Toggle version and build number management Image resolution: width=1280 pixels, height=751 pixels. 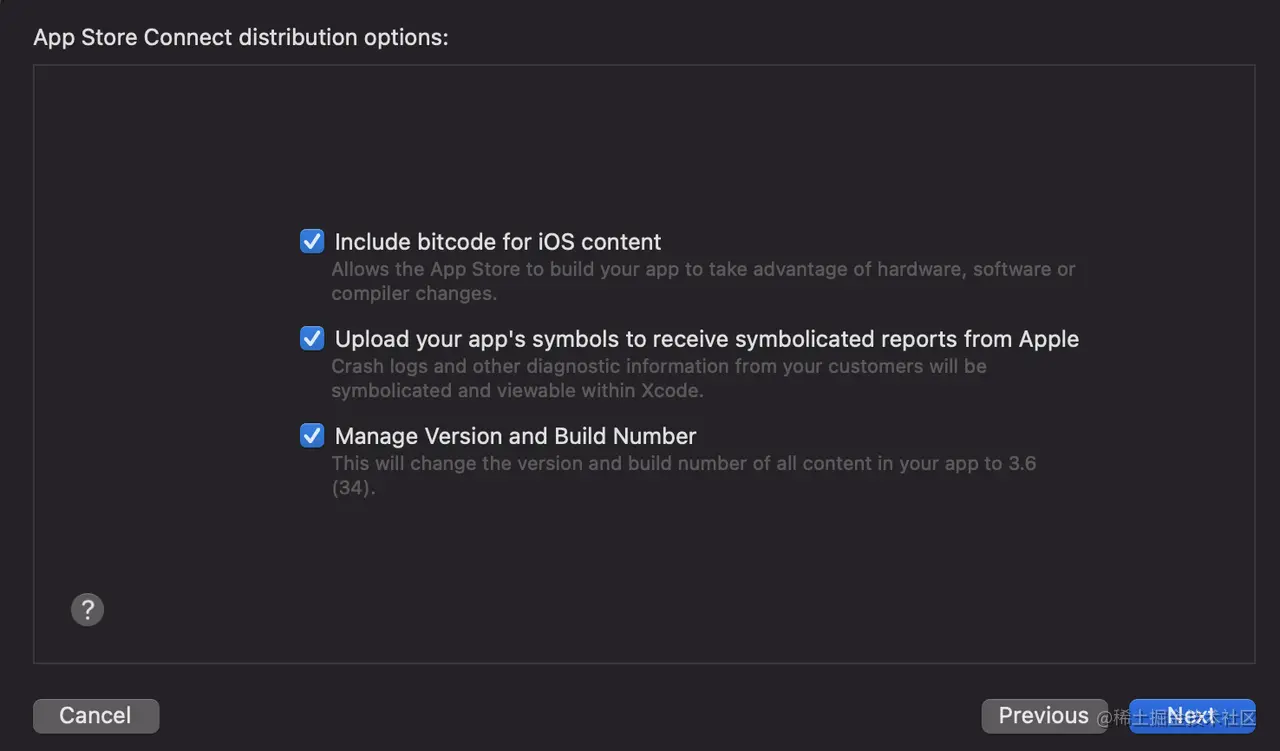pos(311,435)
